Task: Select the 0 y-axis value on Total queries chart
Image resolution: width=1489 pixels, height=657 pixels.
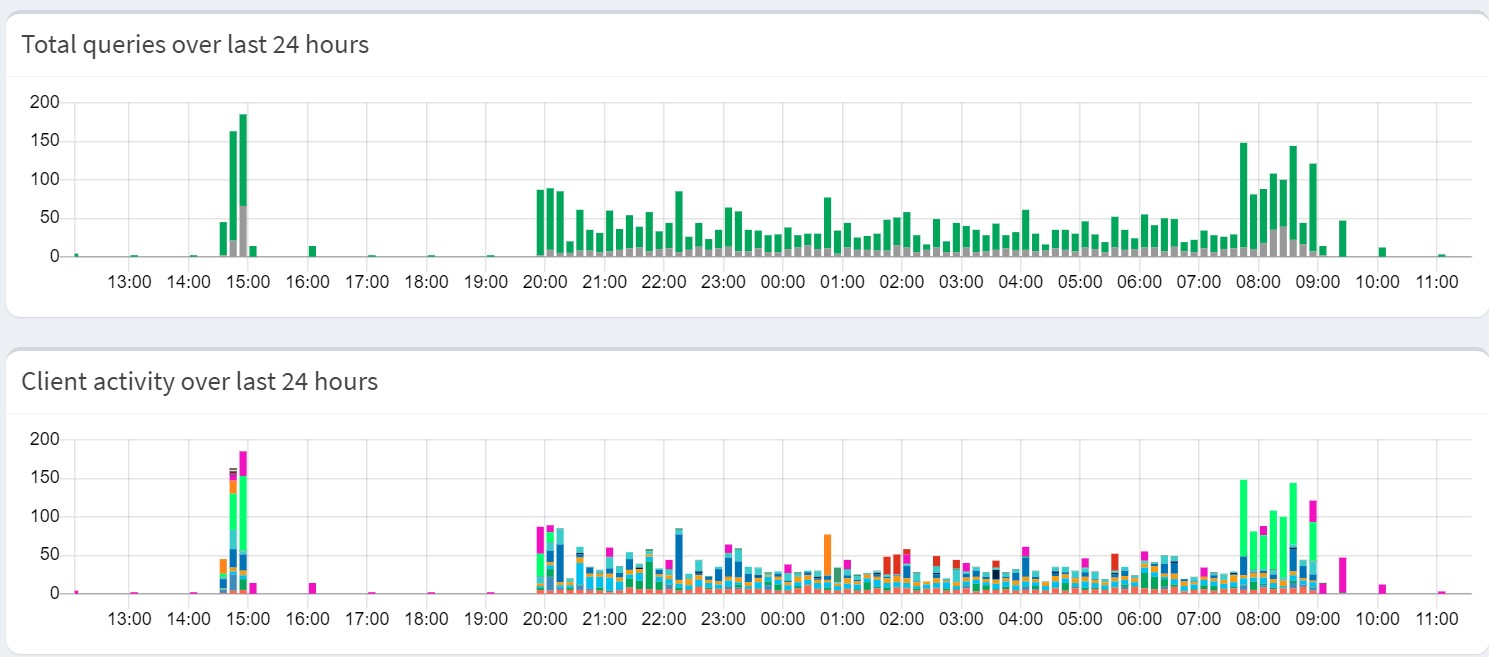Action: tap(55, 257)
